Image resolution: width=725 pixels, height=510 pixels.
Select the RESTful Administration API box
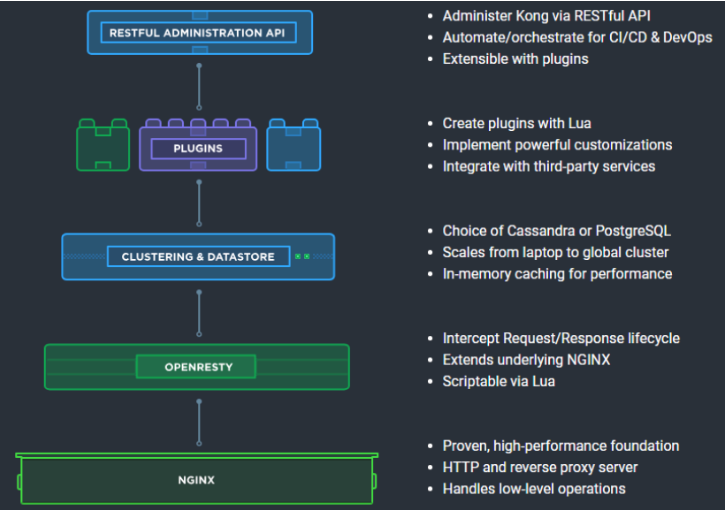pos(199,33)
